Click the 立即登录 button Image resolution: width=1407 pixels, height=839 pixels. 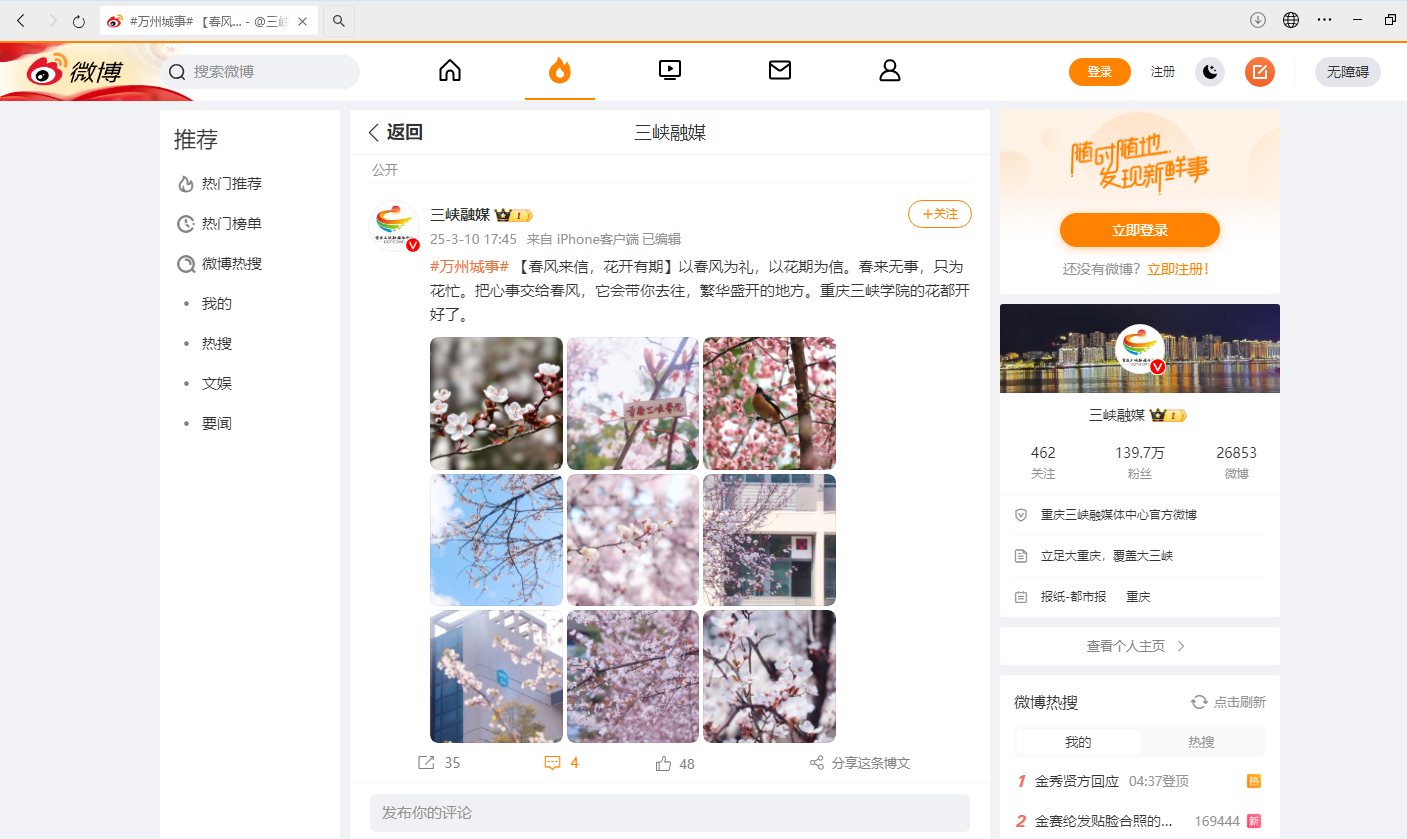(1139, 230)
